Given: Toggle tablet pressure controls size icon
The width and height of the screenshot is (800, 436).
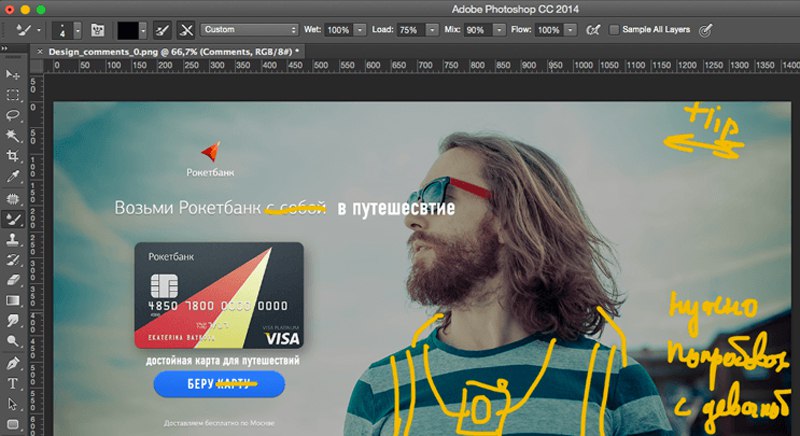Looking at the screenshot, I should pyautogui.click(x=705, y=31).
